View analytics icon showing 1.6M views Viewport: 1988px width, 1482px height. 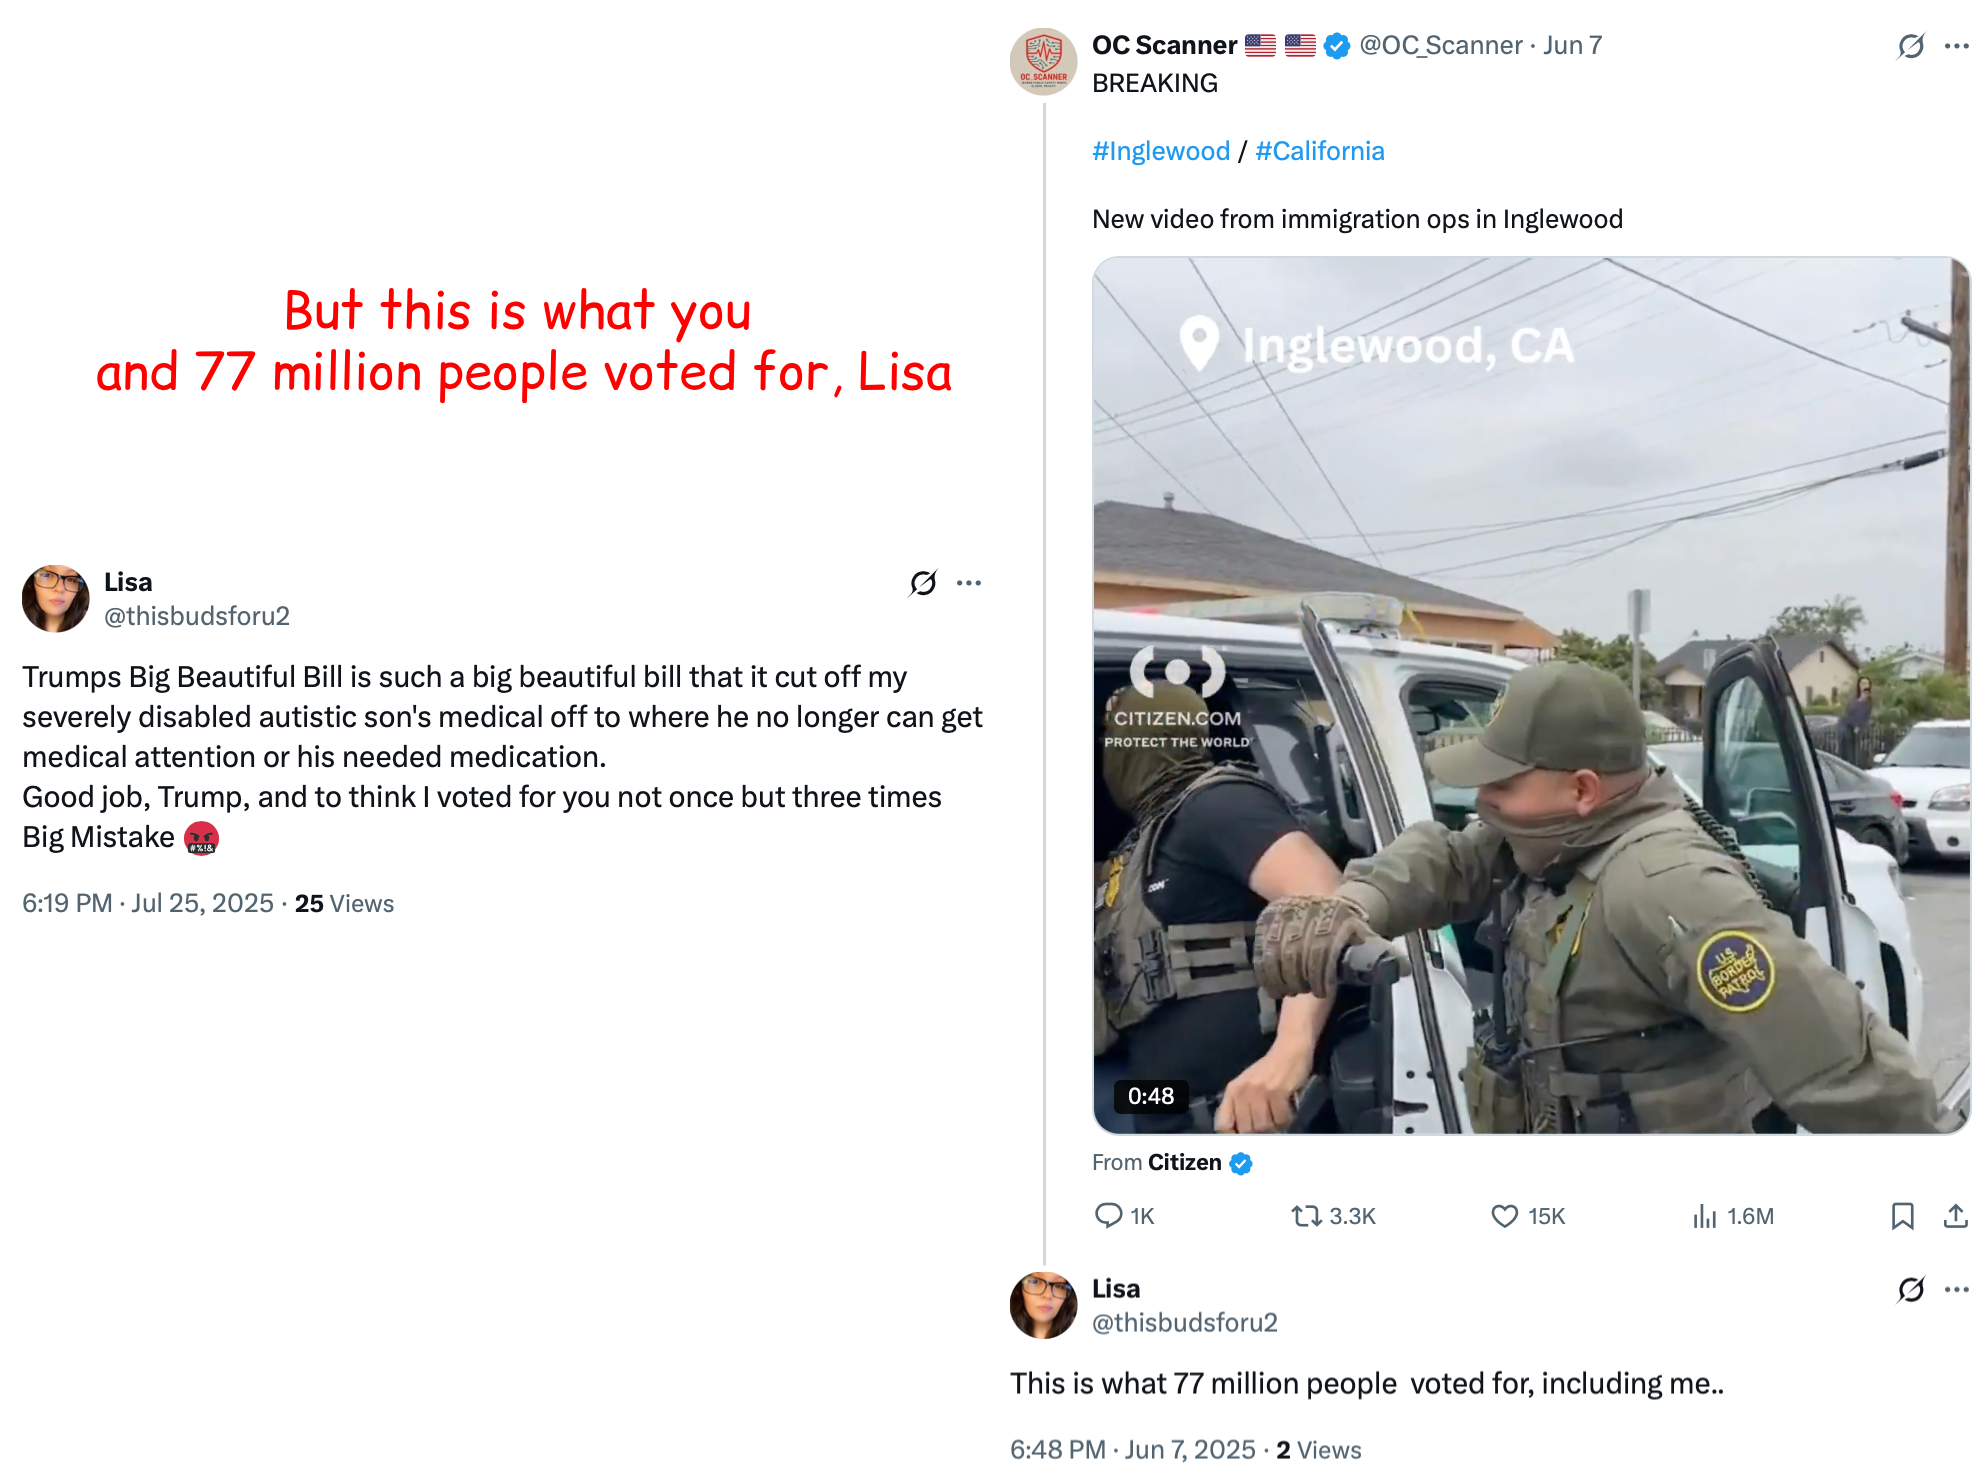tap(1704, 1216)
